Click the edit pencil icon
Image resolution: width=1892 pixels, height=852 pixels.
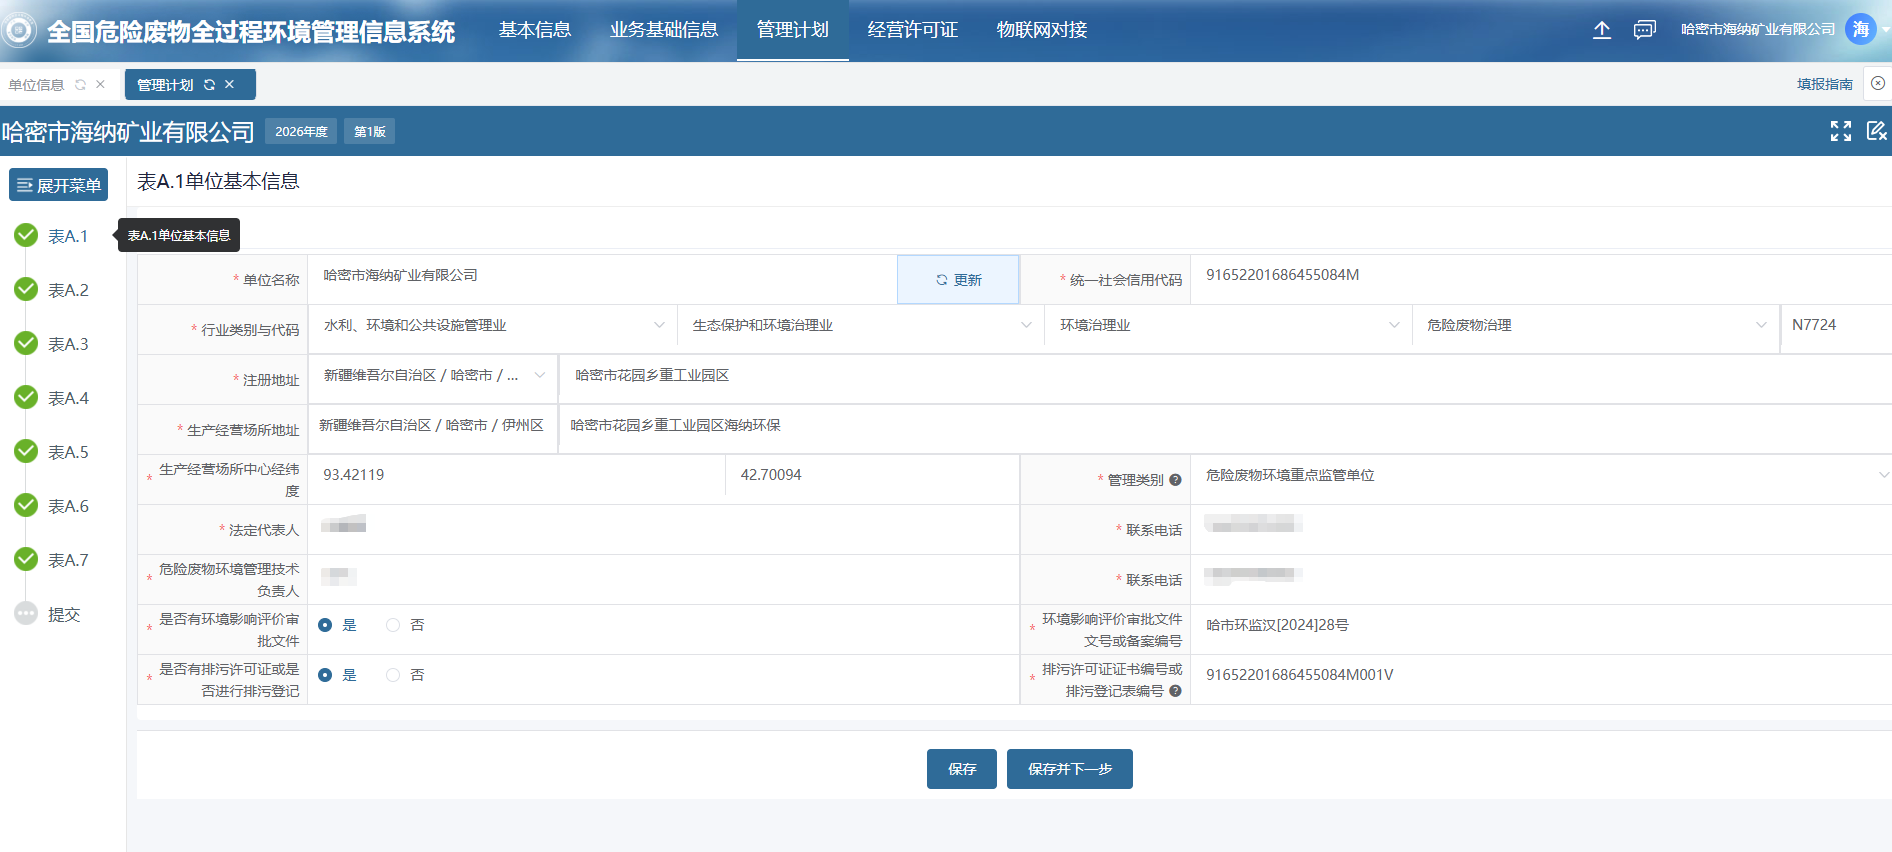[1876, 131]
